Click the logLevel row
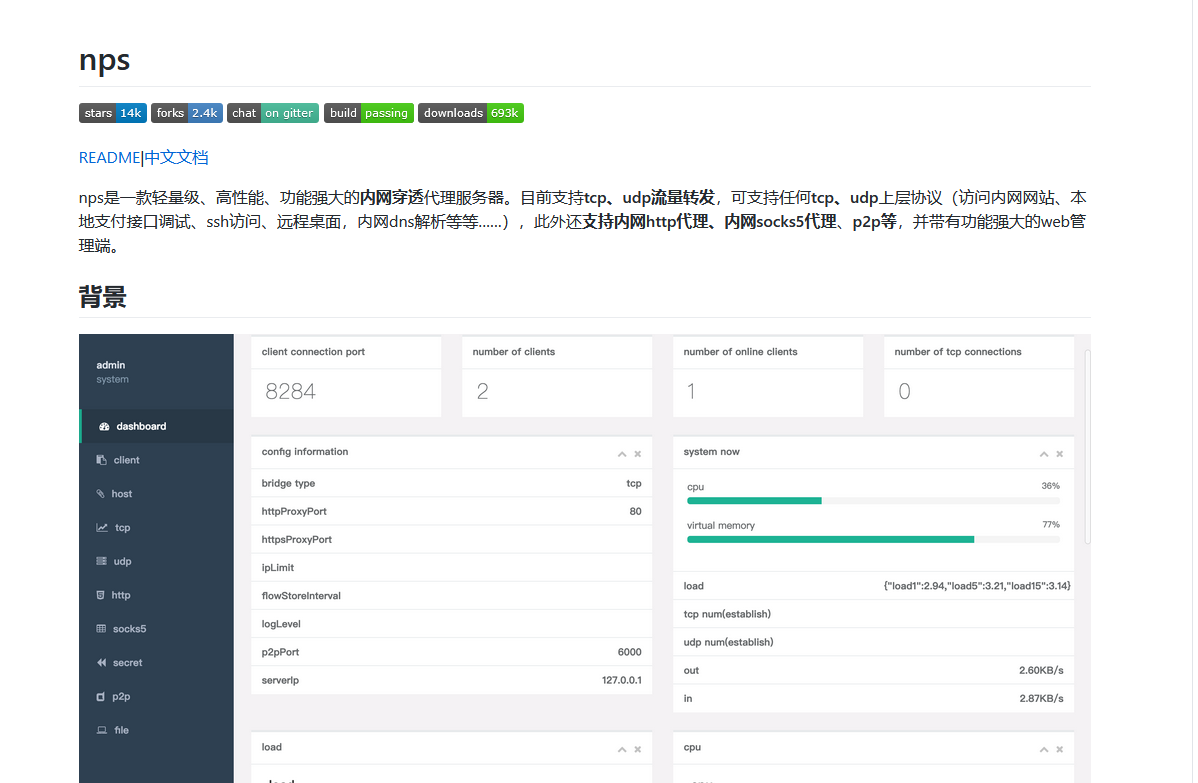 point(452,624)
